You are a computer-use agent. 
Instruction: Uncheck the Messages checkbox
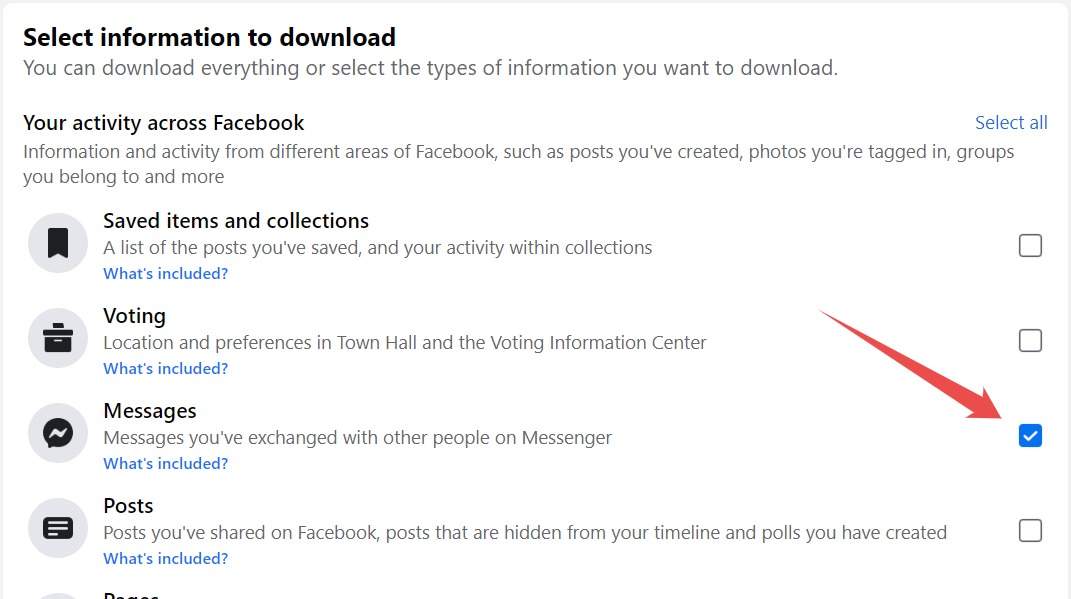1030,435
